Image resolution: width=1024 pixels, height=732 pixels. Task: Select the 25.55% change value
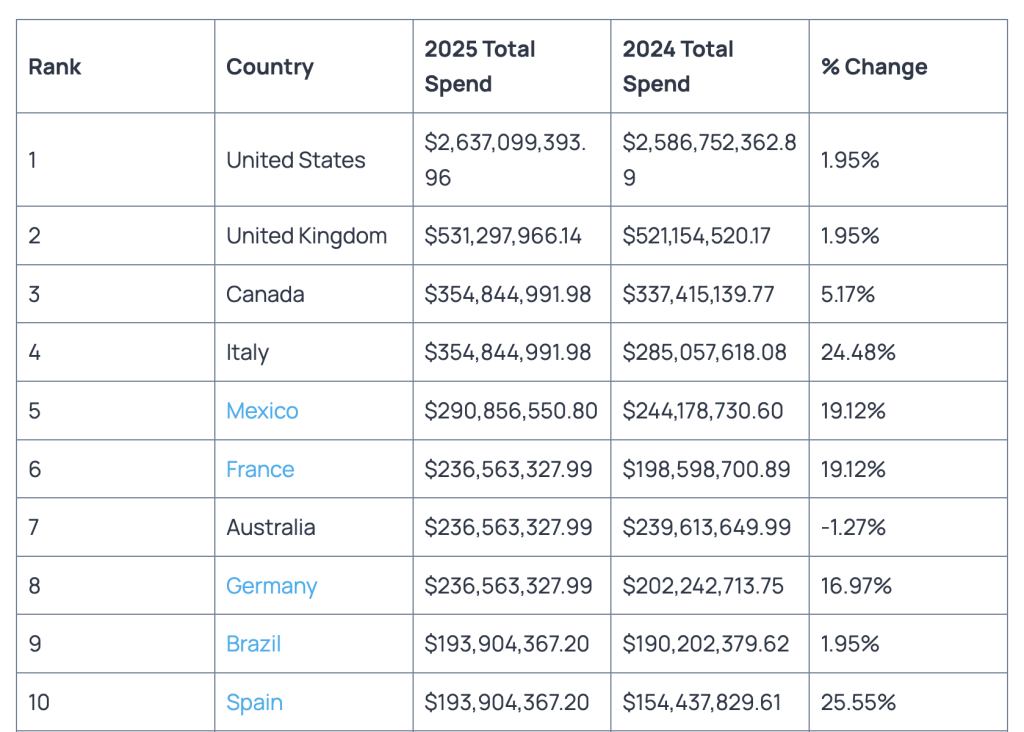coord(858,702)
